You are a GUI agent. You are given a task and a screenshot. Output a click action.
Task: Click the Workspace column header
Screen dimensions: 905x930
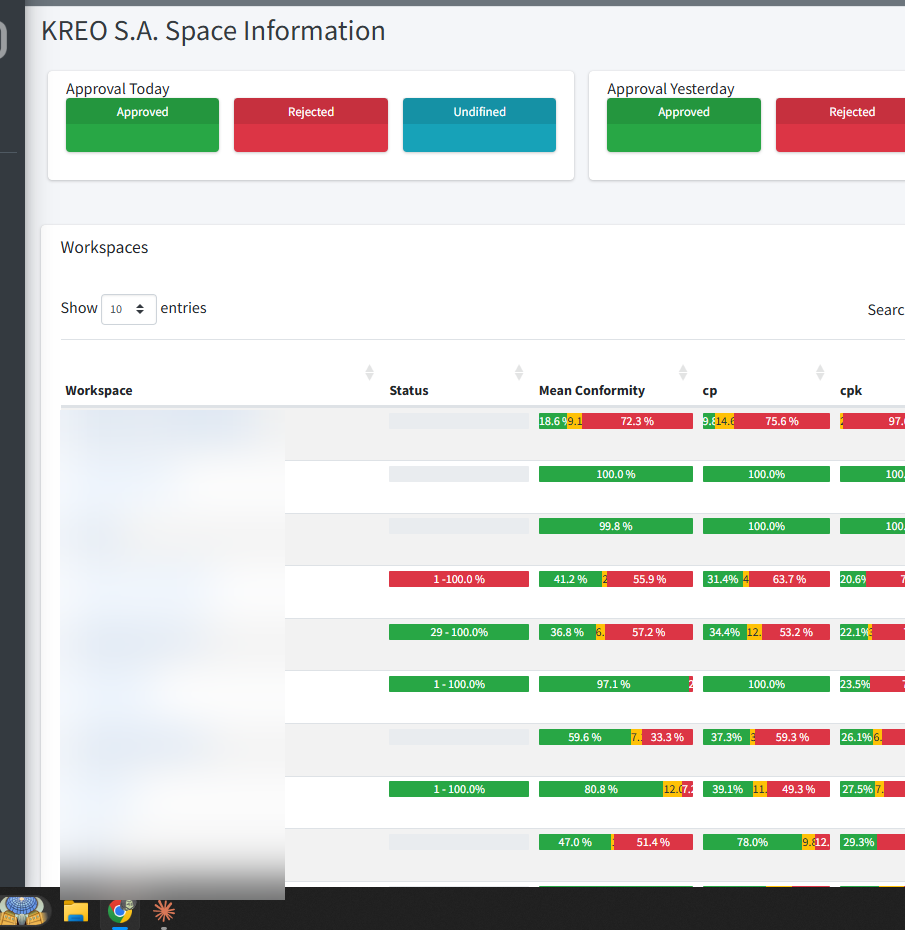tap(98, 391)
